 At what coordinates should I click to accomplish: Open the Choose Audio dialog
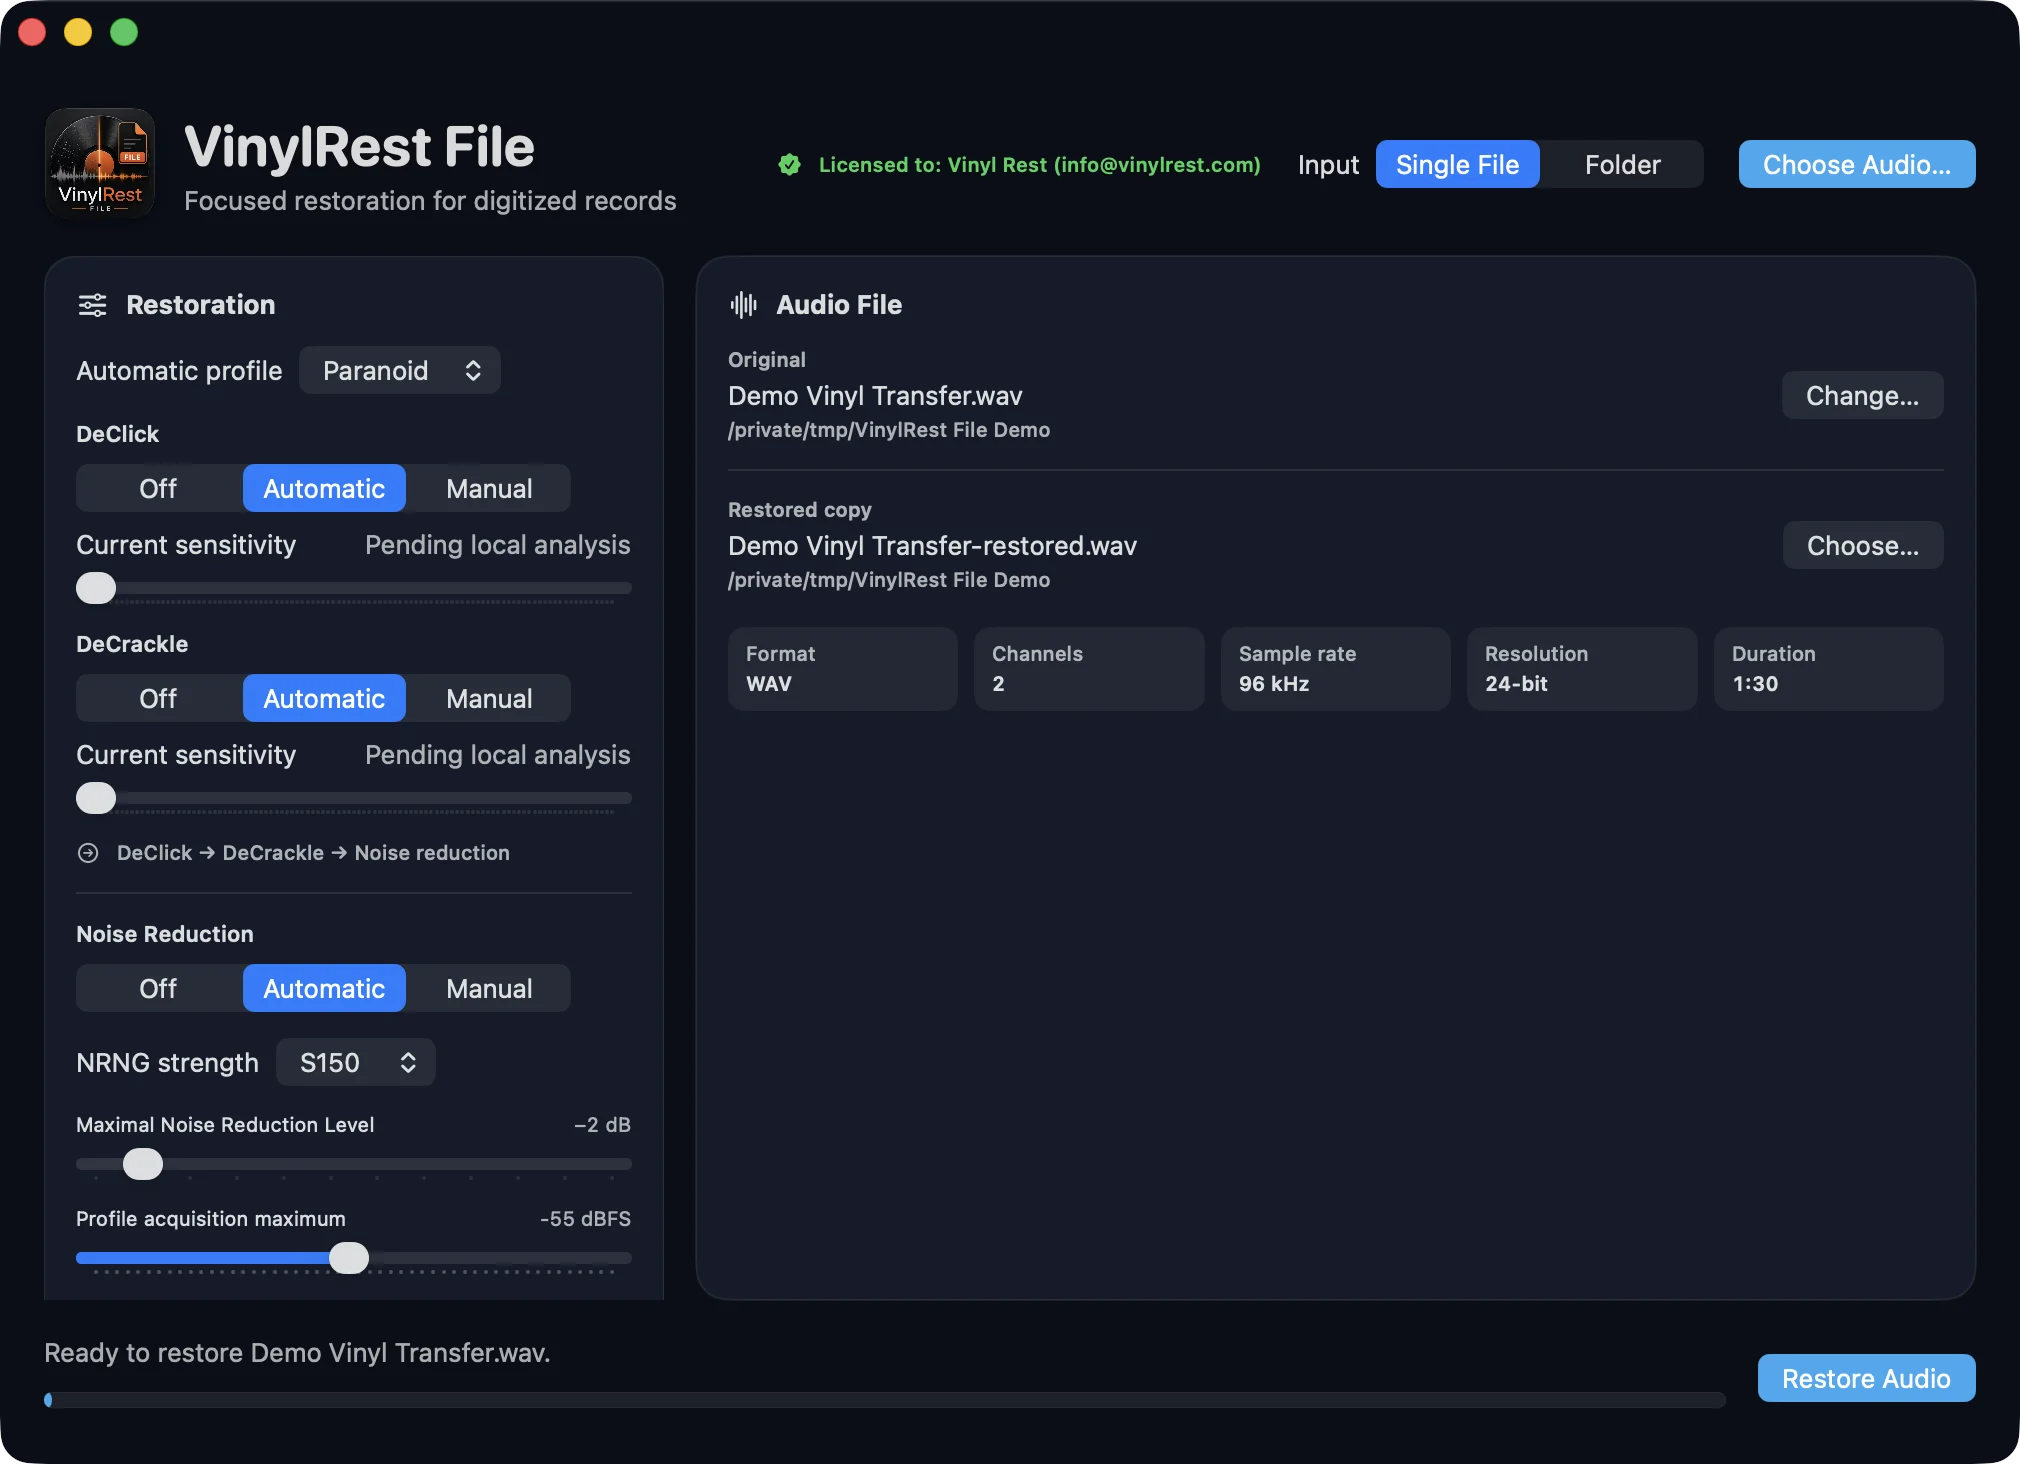pos(1856,164)
